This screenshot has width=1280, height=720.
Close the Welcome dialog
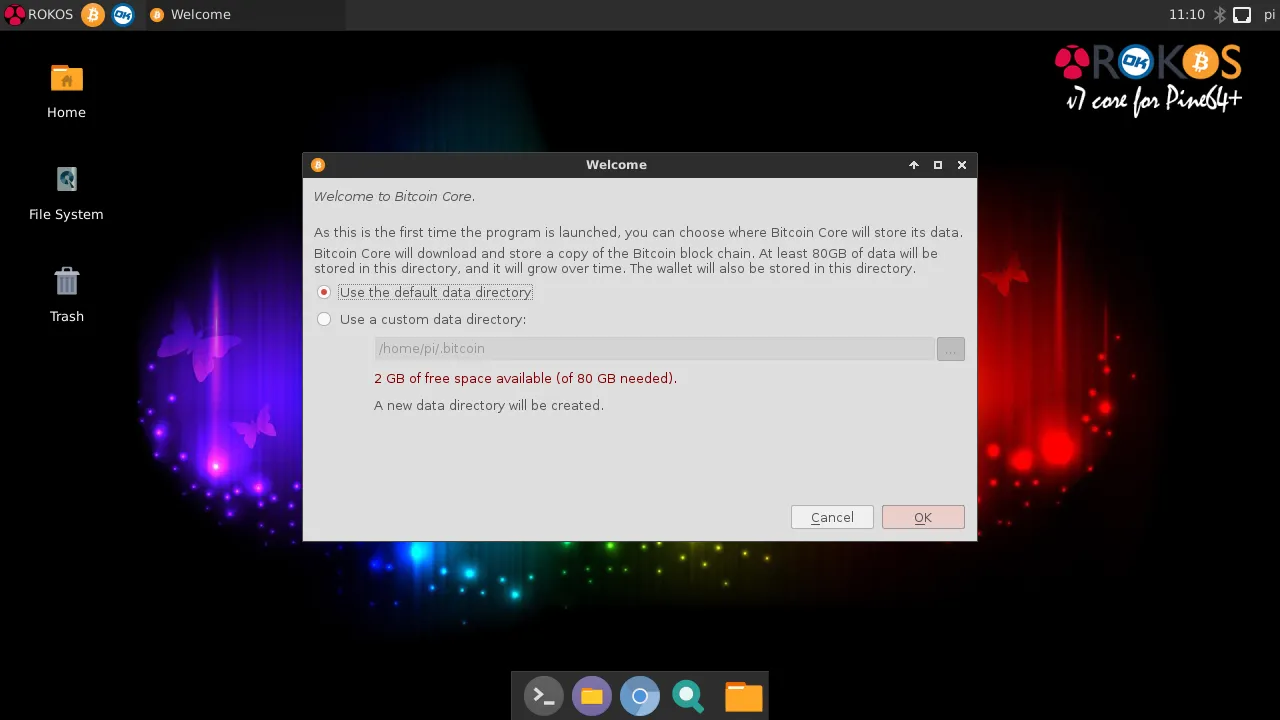(x=962, y=165)
